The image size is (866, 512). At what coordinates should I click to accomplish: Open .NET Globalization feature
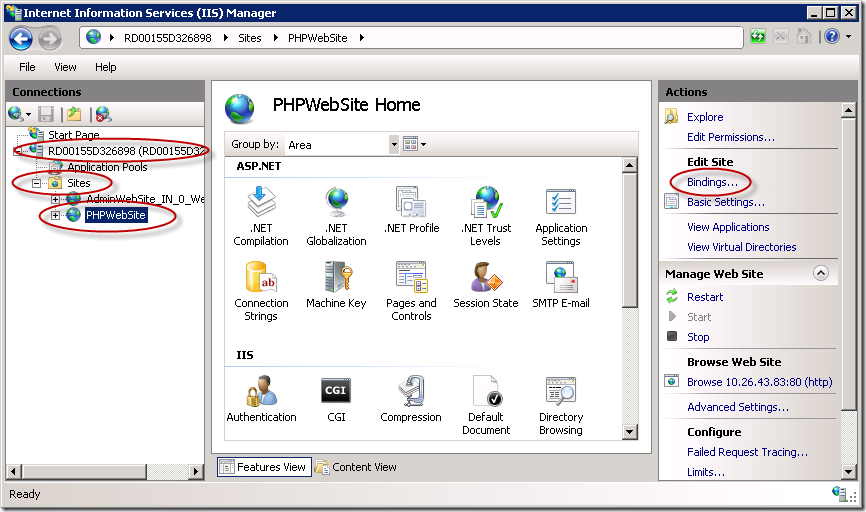click(336, 216)
